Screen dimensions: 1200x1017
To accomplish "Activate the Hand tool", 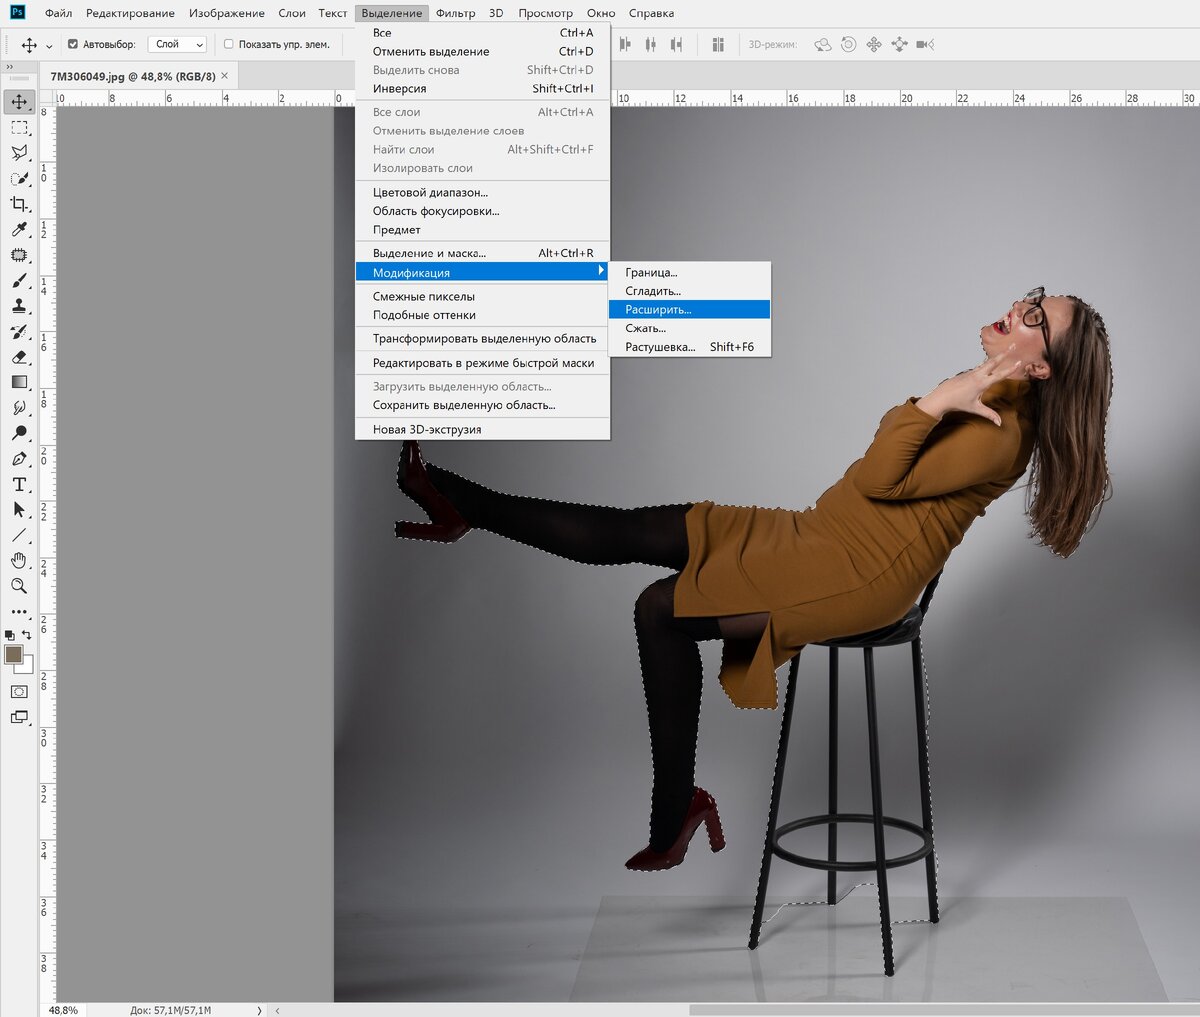I will (x=19, y=560).
